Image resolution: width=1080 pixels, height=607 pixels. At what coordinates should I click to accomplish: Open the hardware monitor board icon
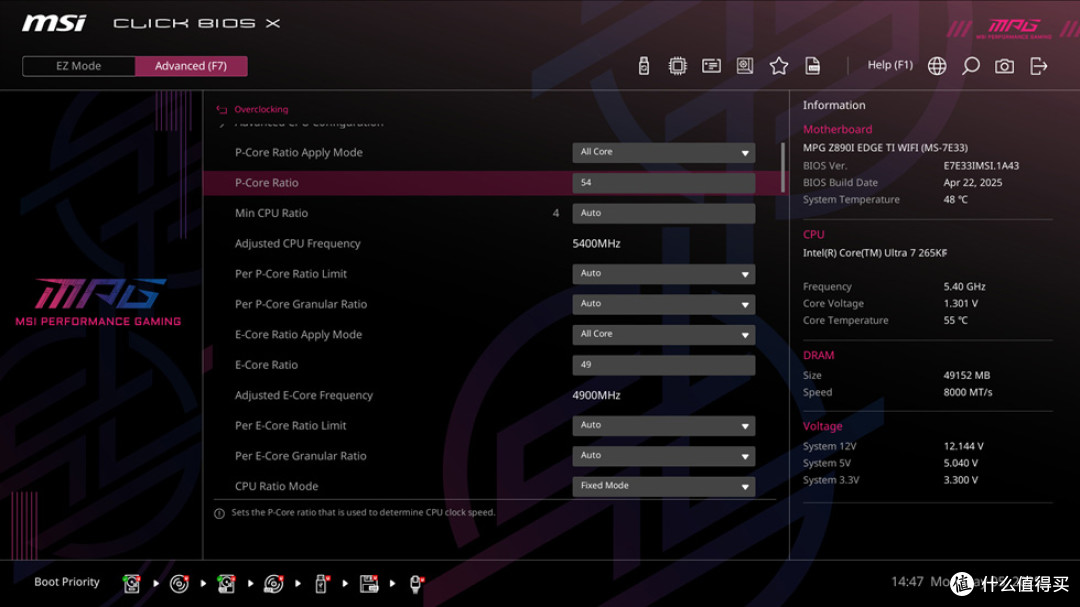(x=745, y=65)
